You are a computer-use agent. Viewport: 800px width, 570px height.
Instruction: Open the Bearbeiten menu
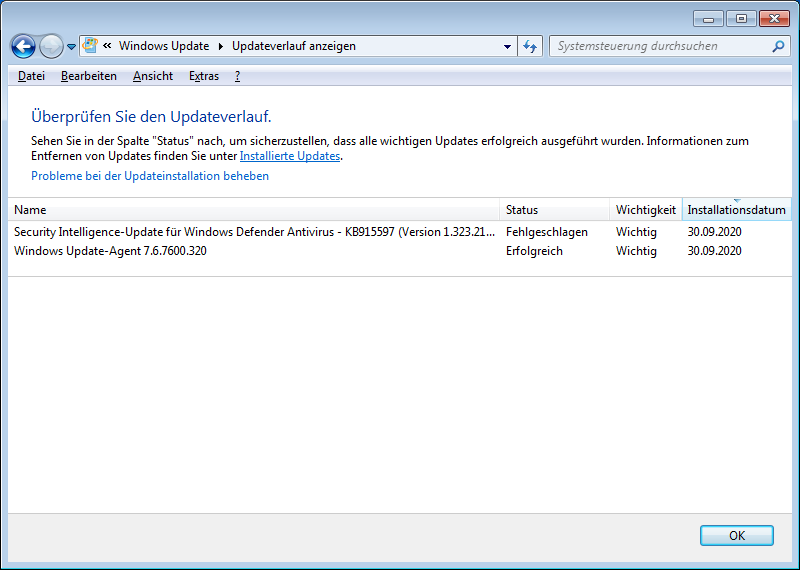pos(89,76)
